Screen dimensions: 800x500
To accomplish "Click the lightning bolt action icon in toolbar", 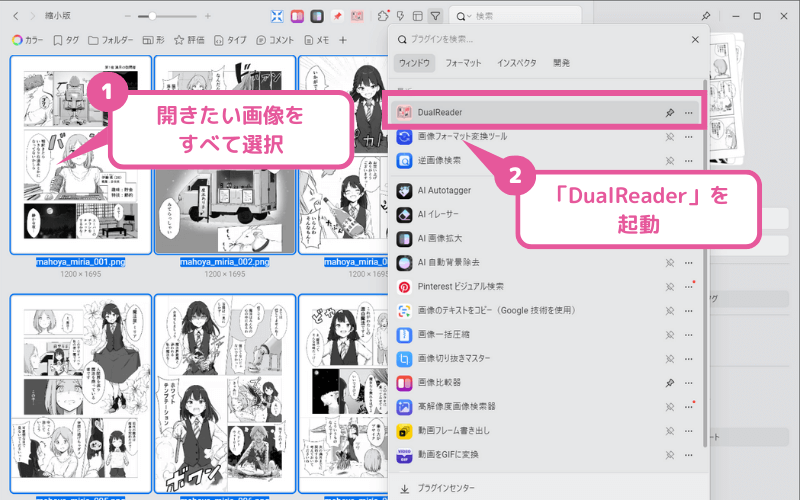I will 401,16.
